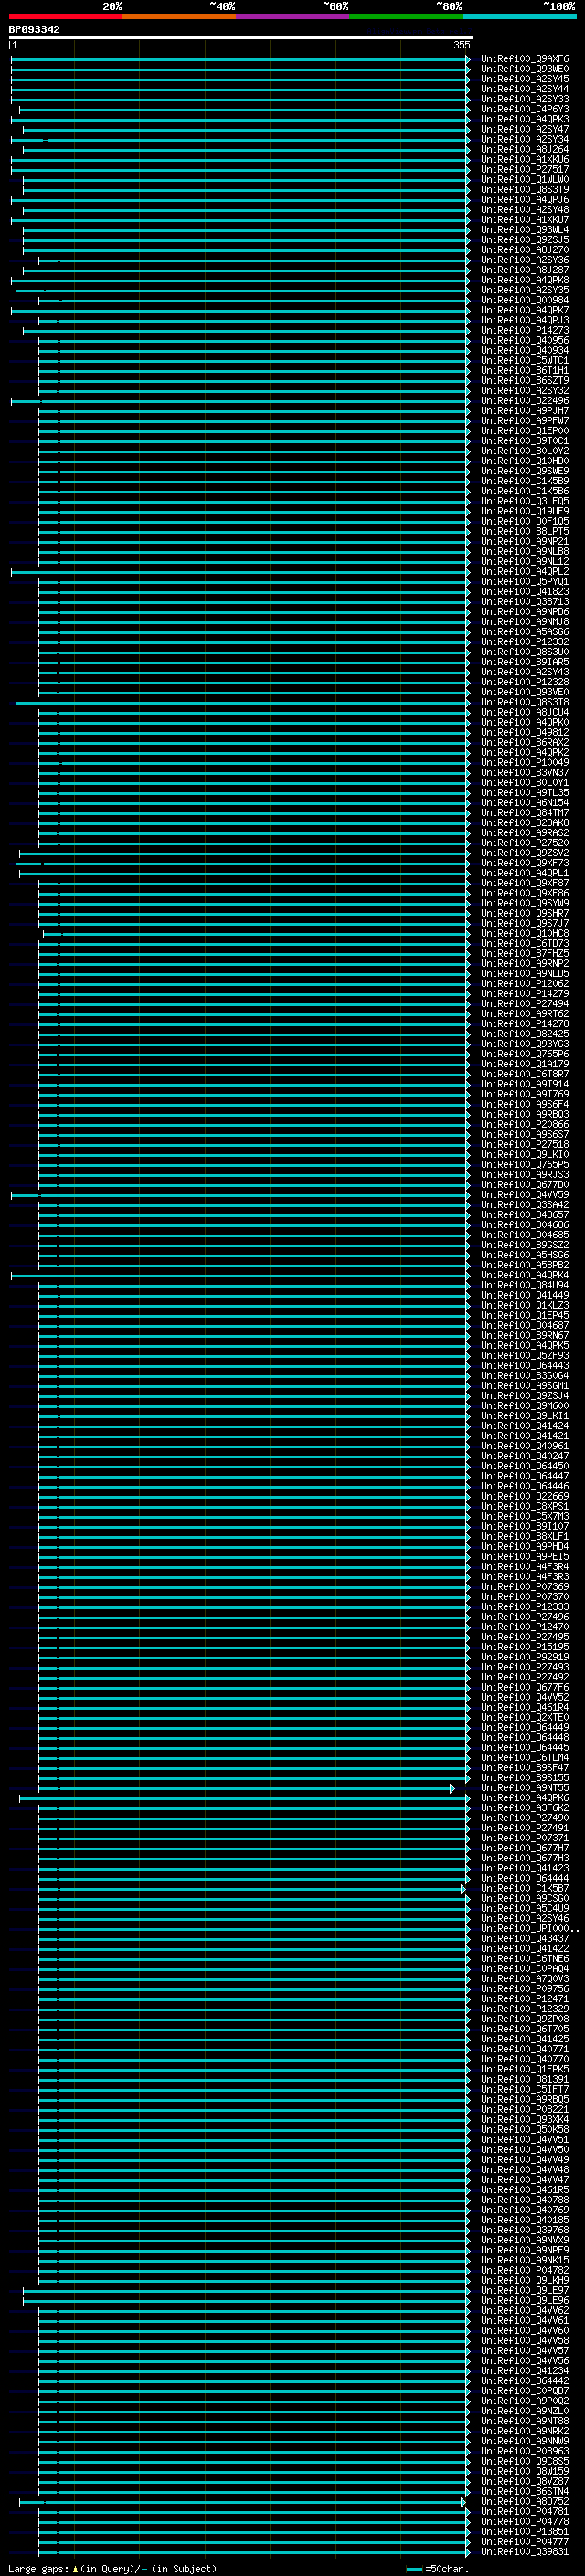Select the UniRef100_P14273 label

click(x=525, y=330)
